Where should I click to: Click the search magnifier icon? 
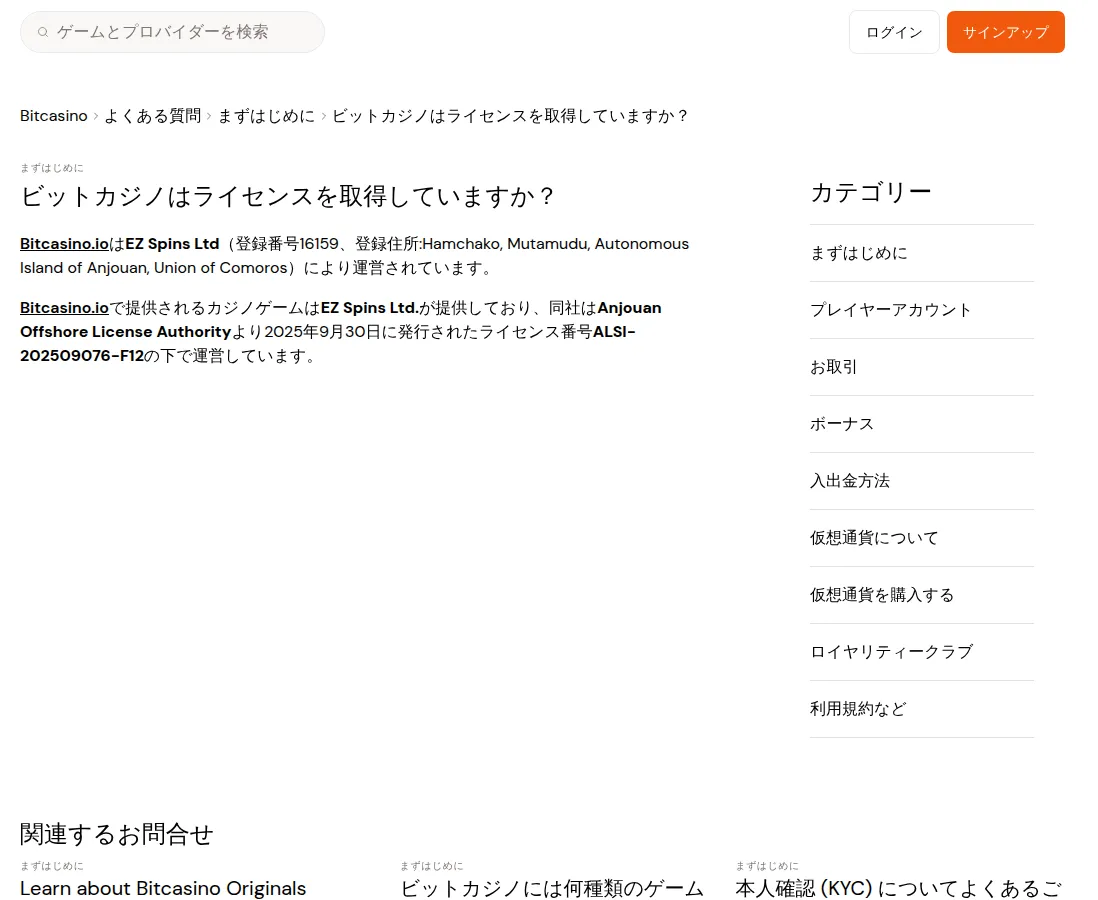[43, 32]
